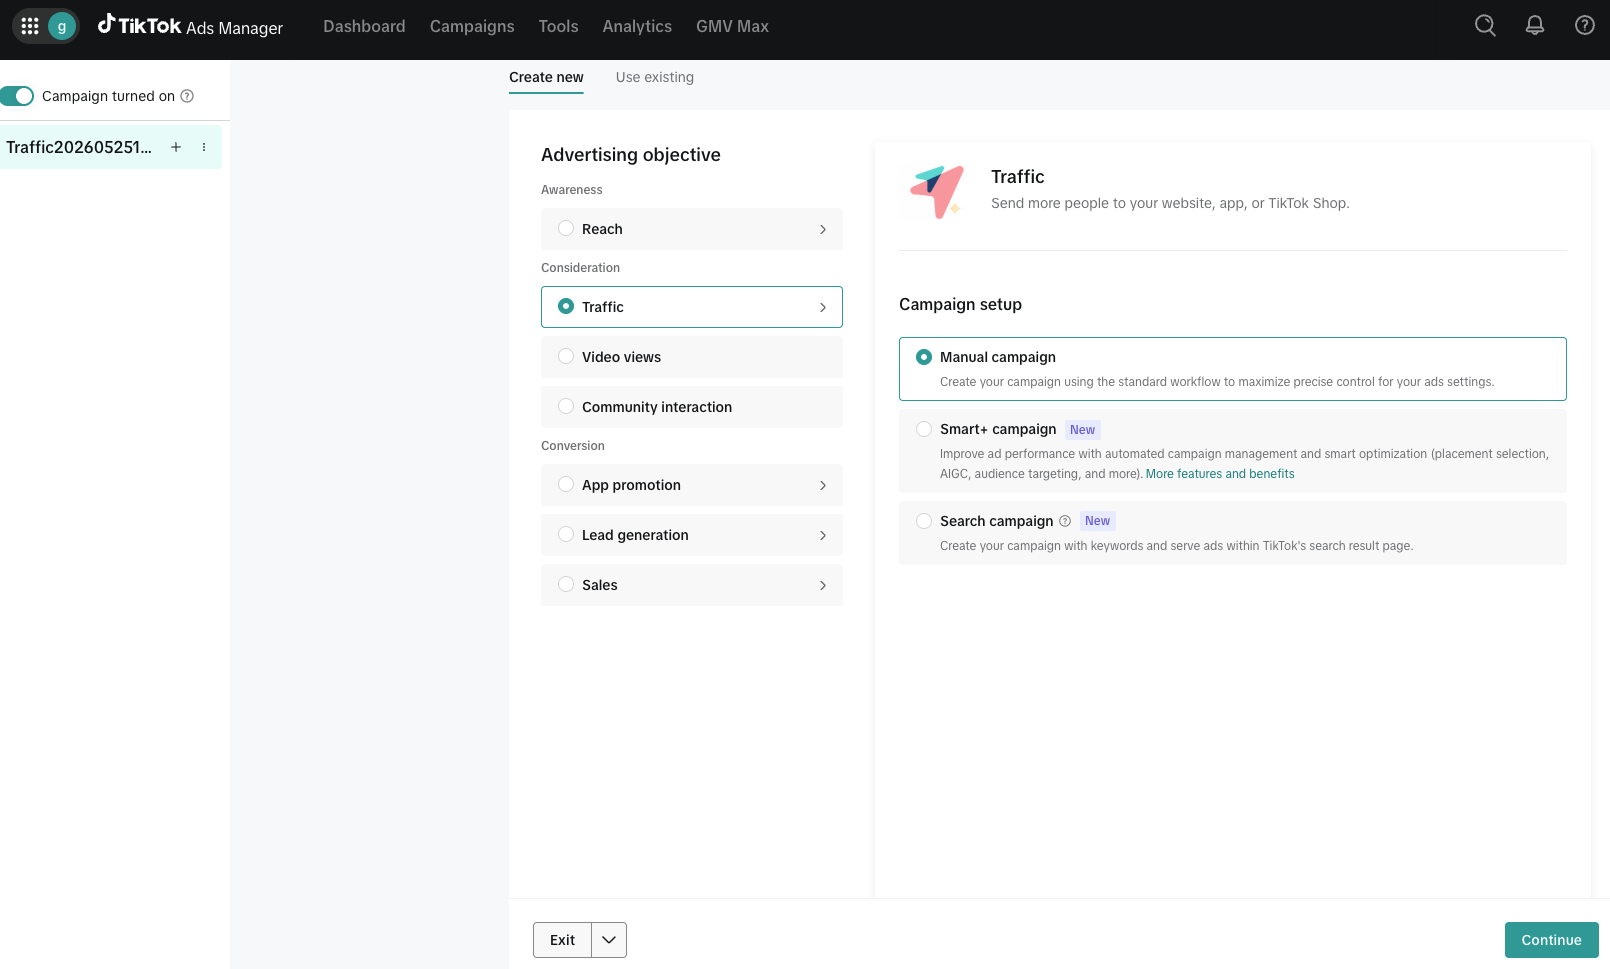This screenshot has width=1610, height=969.
Task: Open the search magnifier icon
Action: (1485, 26)
